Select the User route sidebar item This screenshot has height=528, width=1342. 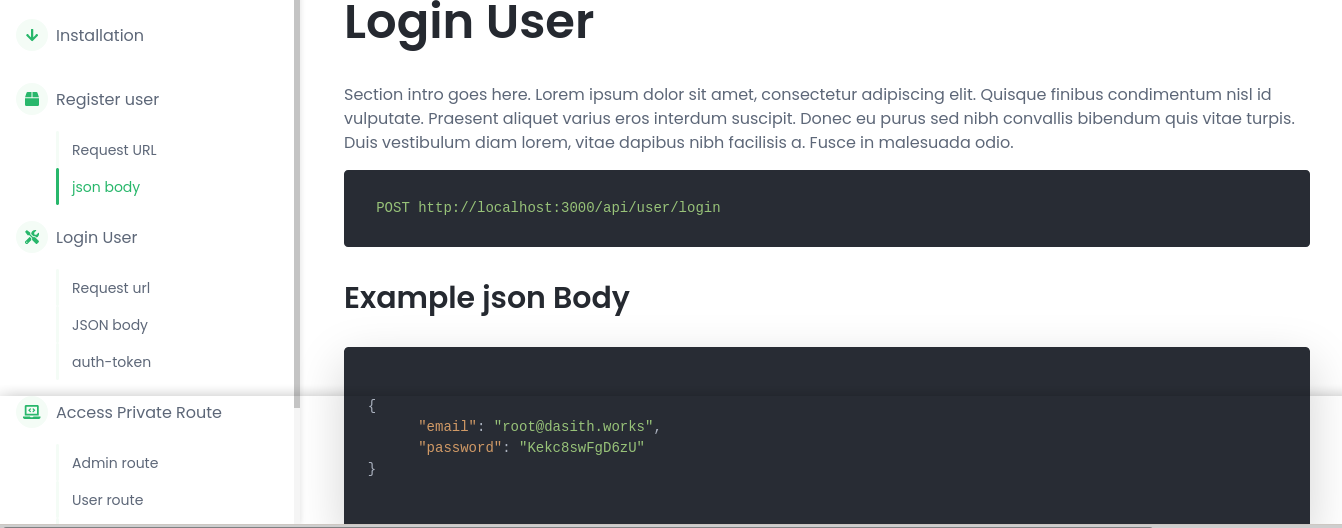click(x=108, y=500)
